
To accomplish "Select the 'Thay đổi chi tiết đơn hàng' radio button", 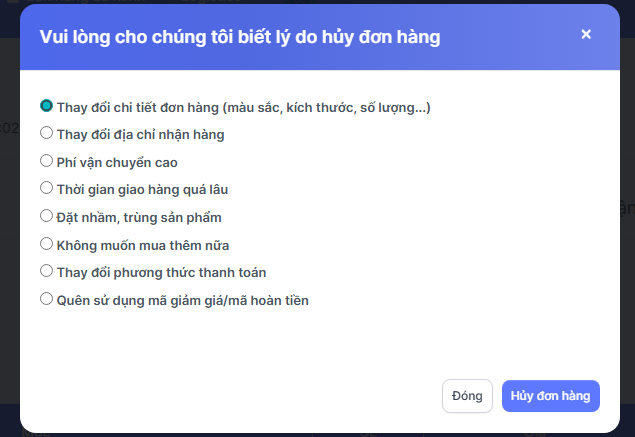I will pos(46,105).
